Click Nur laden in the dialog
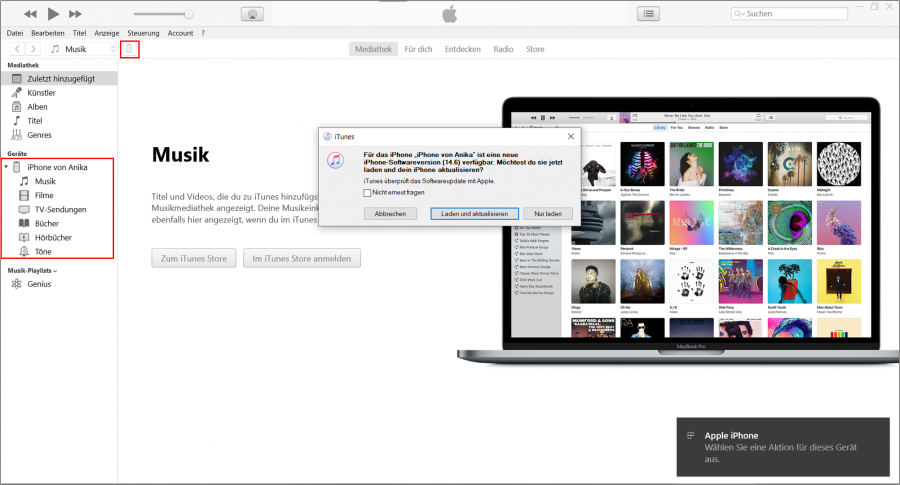Viewport: 900px width, 485px height. (548, 214)
